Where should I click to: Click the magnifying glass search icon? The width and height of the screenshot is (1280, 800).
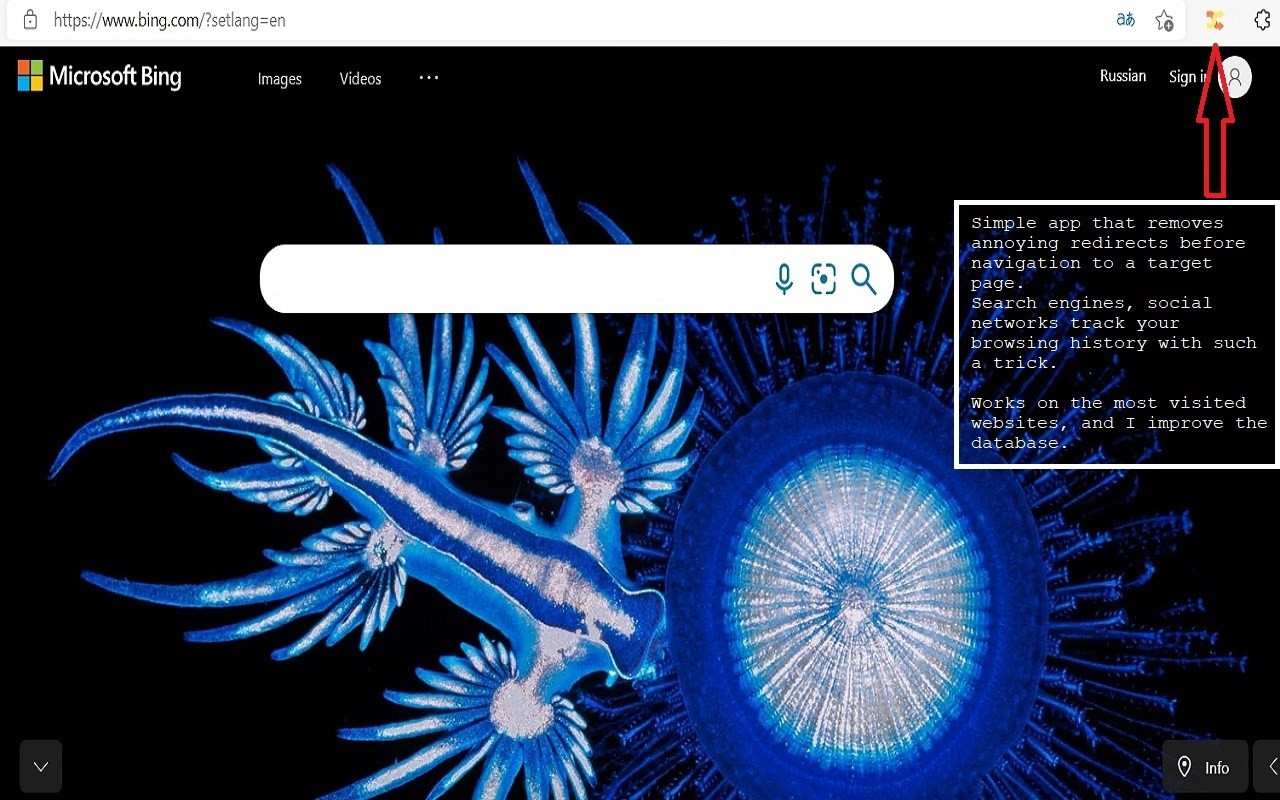point(864,279)
